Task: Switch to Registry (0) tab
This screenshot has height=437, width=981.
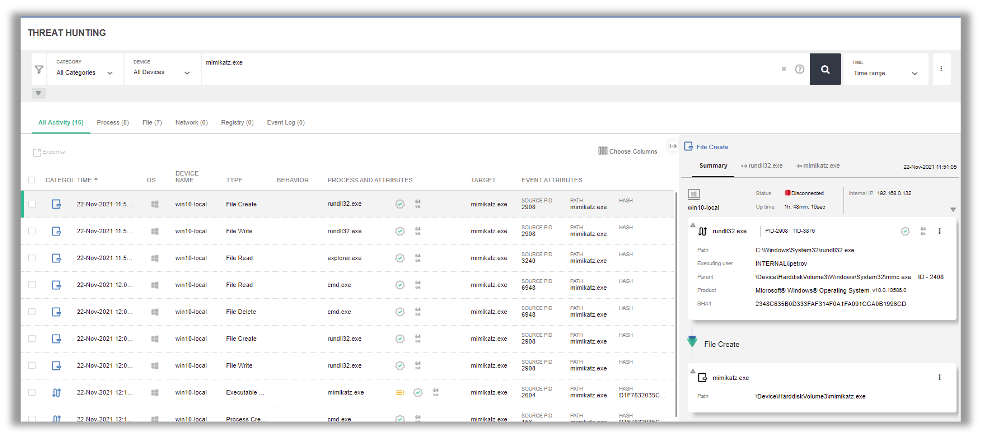Action: coord(237,123)
